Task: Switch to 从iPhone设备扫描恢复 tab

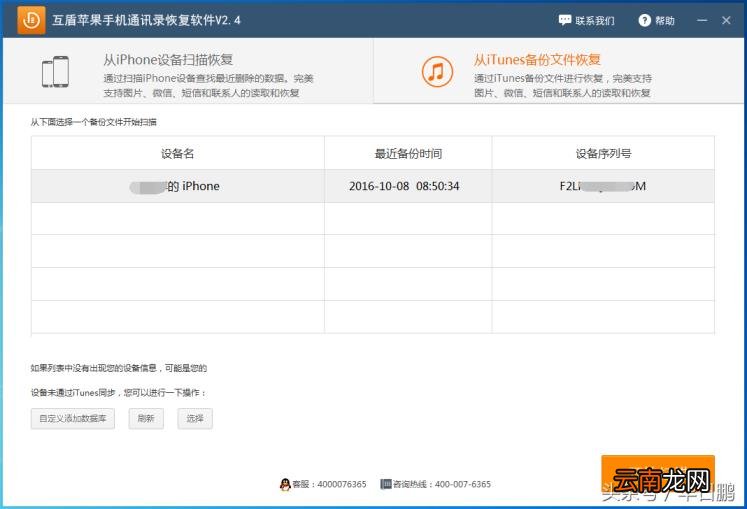Action: [188, 71]
